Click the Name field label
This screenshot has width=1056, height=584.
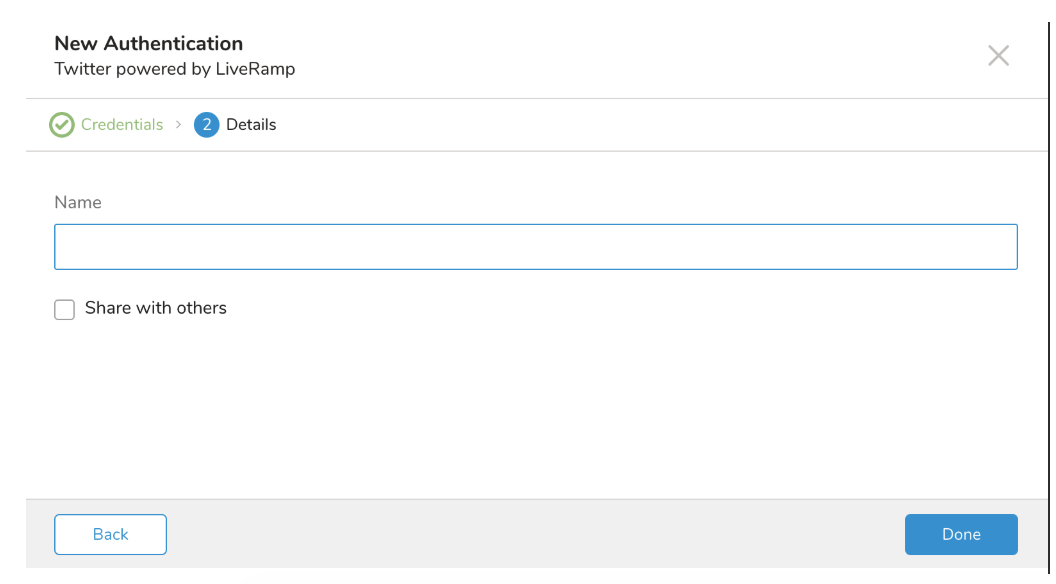(x=78, y=202)
